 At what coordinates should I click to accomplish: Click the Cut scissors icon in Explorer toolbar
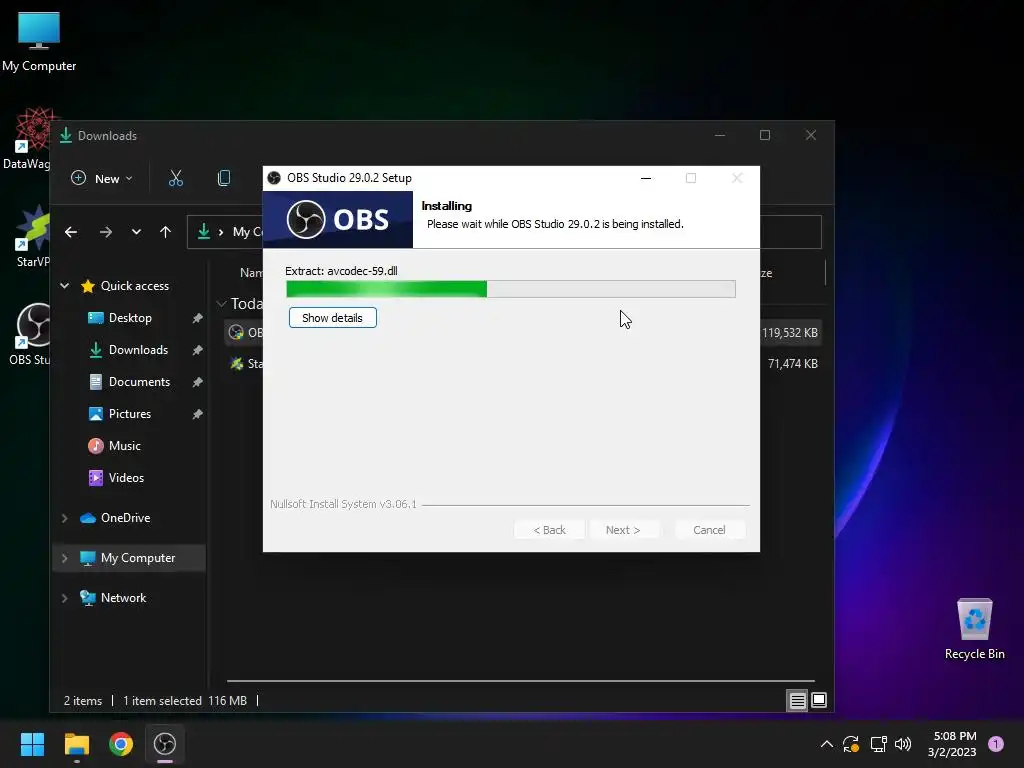176,178
